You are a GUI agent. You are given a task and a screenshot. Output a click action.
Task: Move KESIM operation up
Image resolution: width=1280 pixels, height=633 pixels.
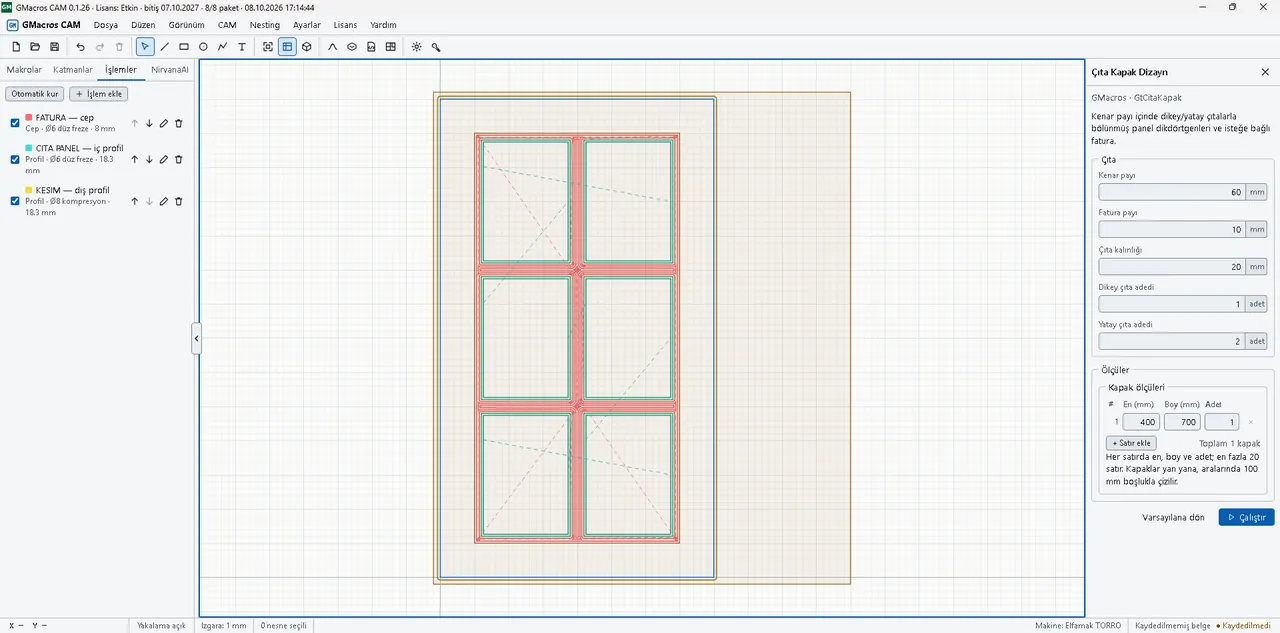[134, 201]
